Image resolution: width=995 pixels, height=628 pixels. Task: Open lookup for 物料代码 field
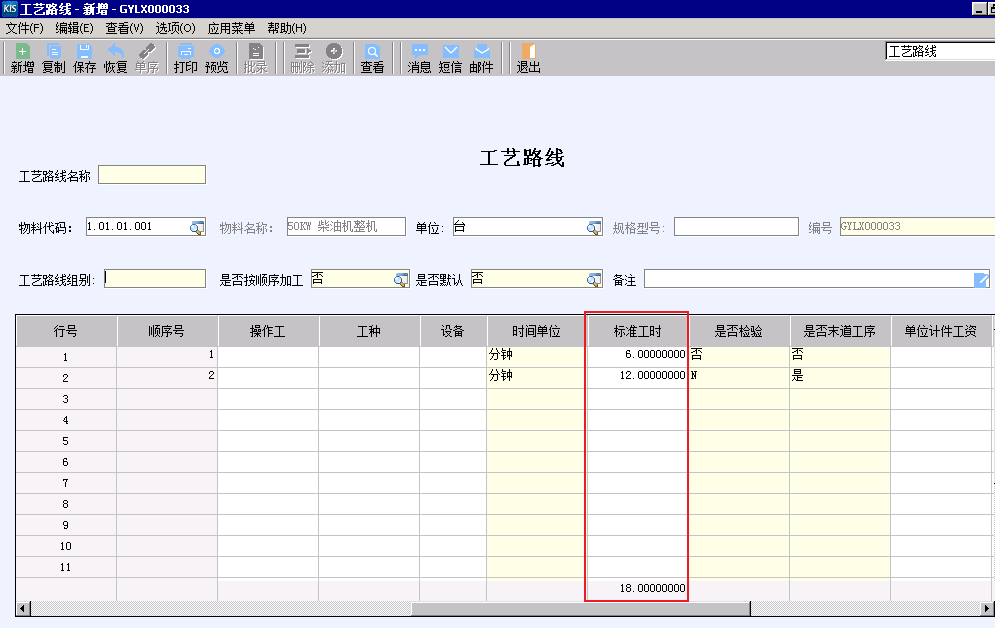click(197, 227)
